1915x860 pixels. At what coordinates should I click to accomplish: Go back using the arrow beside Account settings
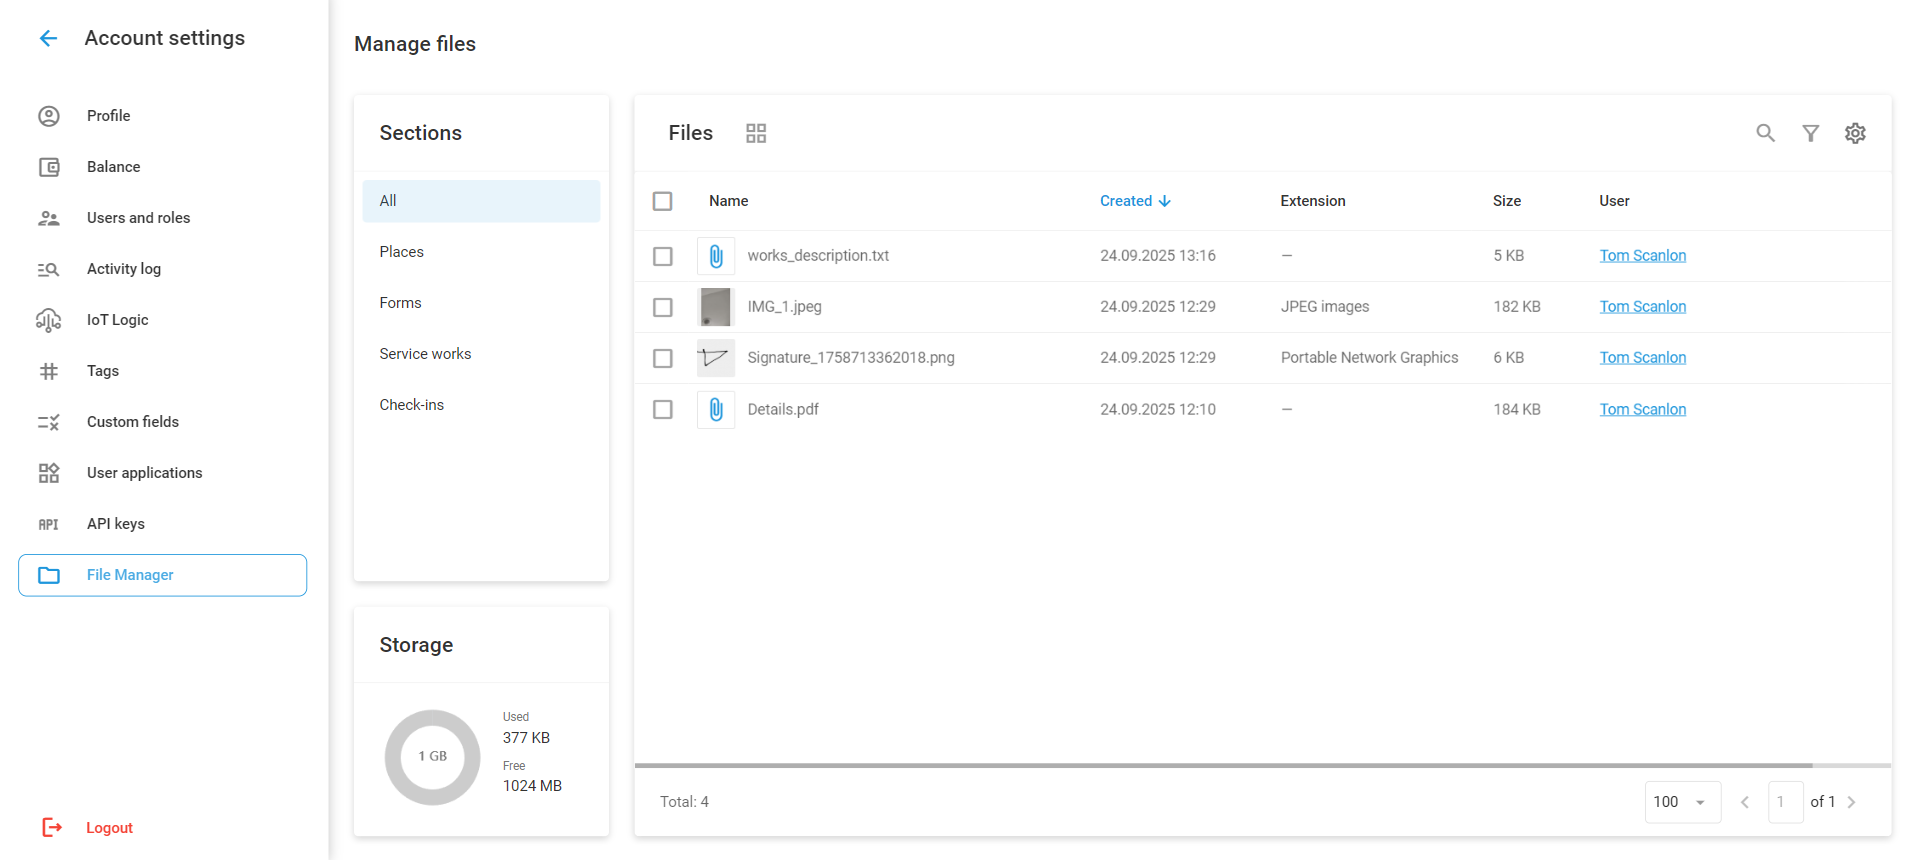(x=48, y=38)
